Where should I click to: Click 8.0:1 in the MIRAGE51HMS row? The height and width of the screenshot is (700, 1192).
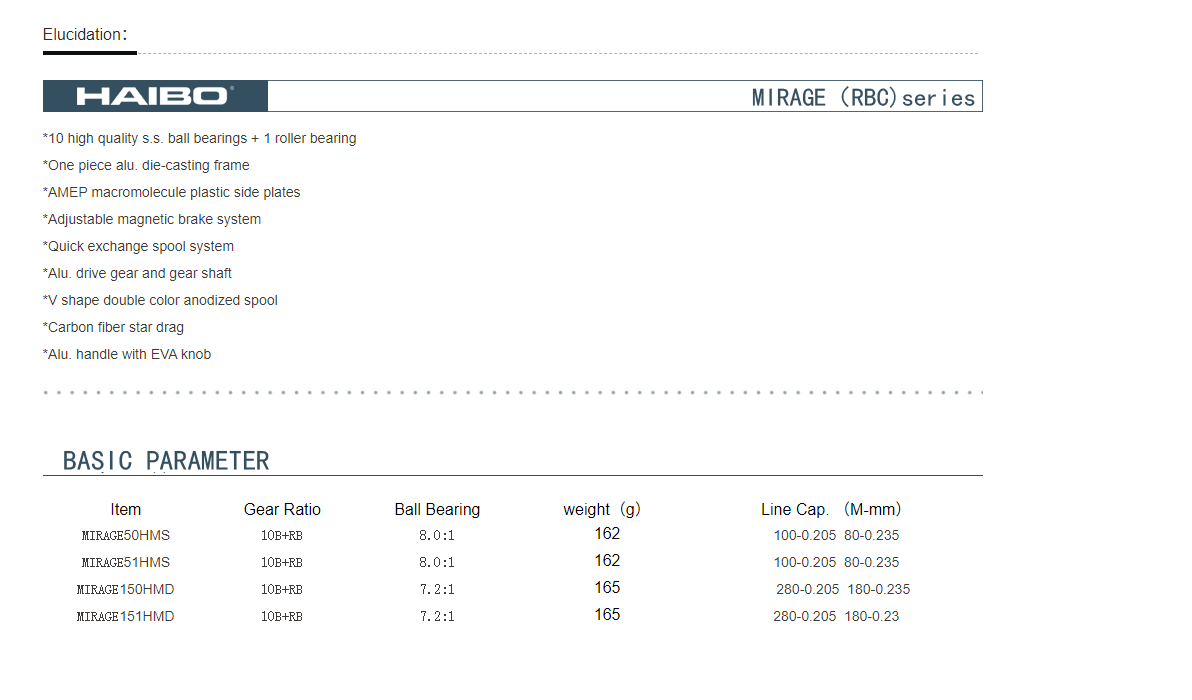[x=437, y=562]
